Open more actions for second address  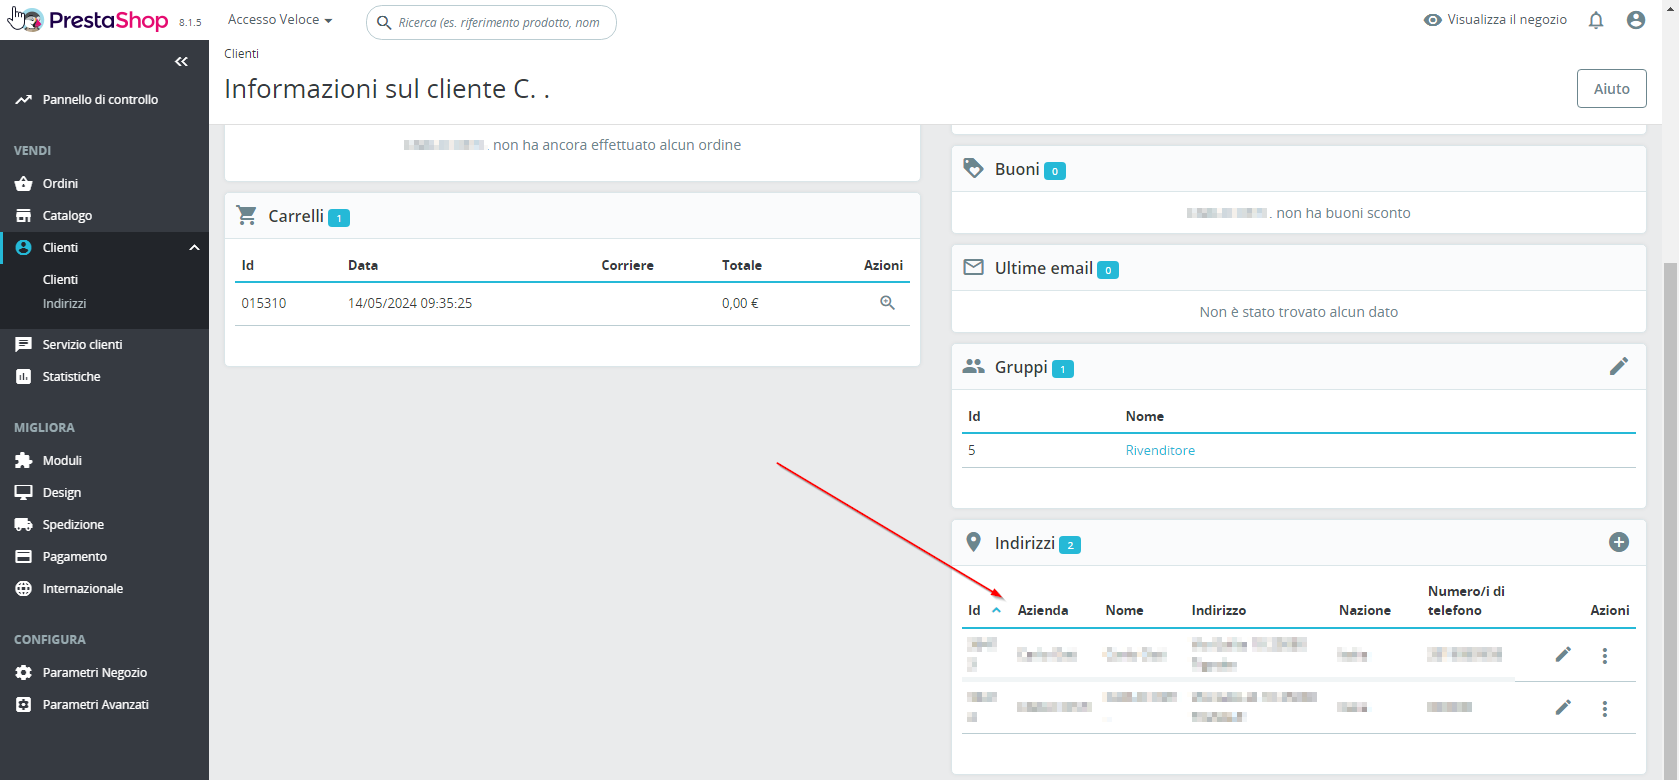point(1605,709)
